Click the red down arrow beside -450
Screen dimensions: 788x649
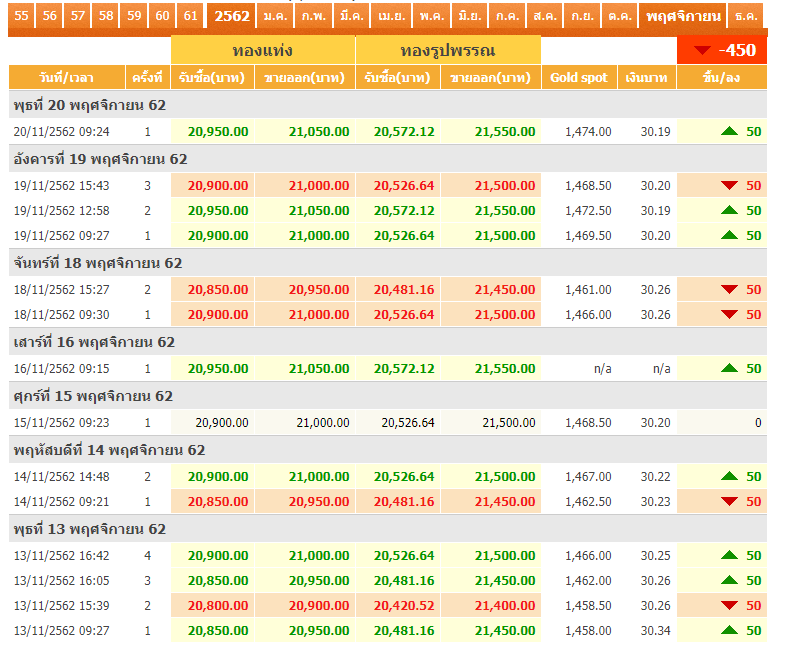click(x=703, y=51)
